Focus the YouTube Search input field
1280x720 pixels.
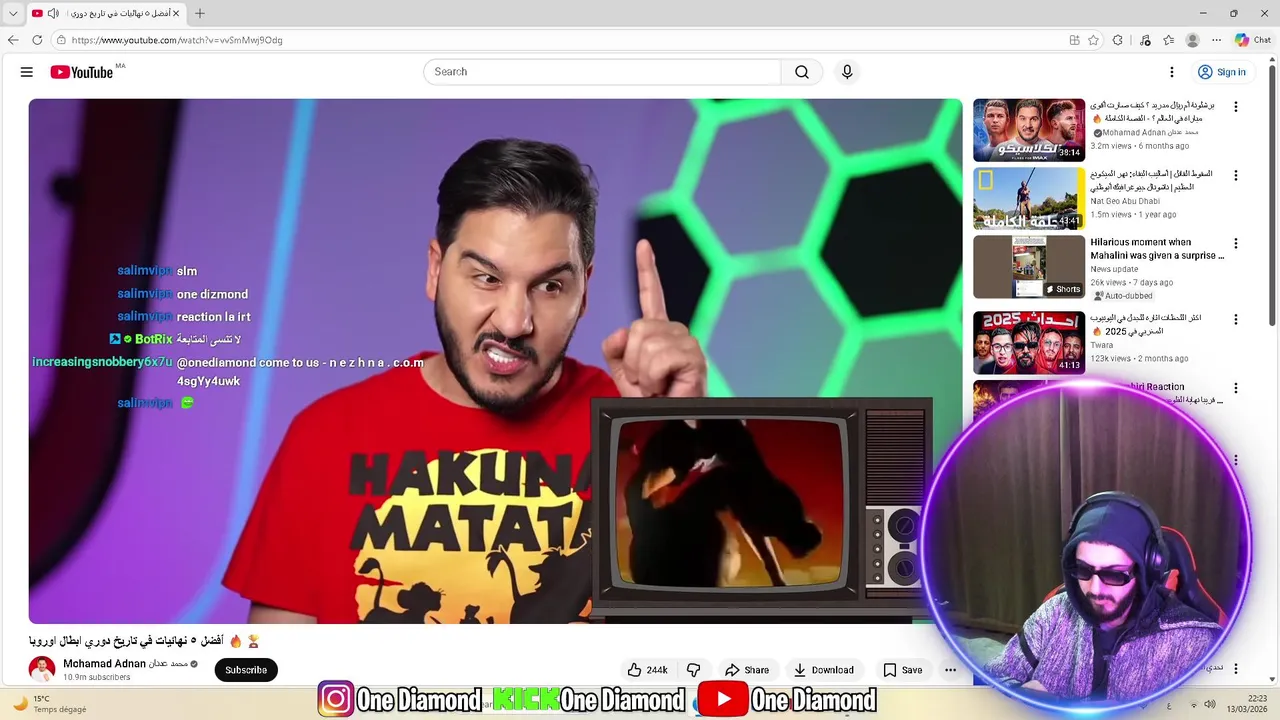tap(602, 72)
